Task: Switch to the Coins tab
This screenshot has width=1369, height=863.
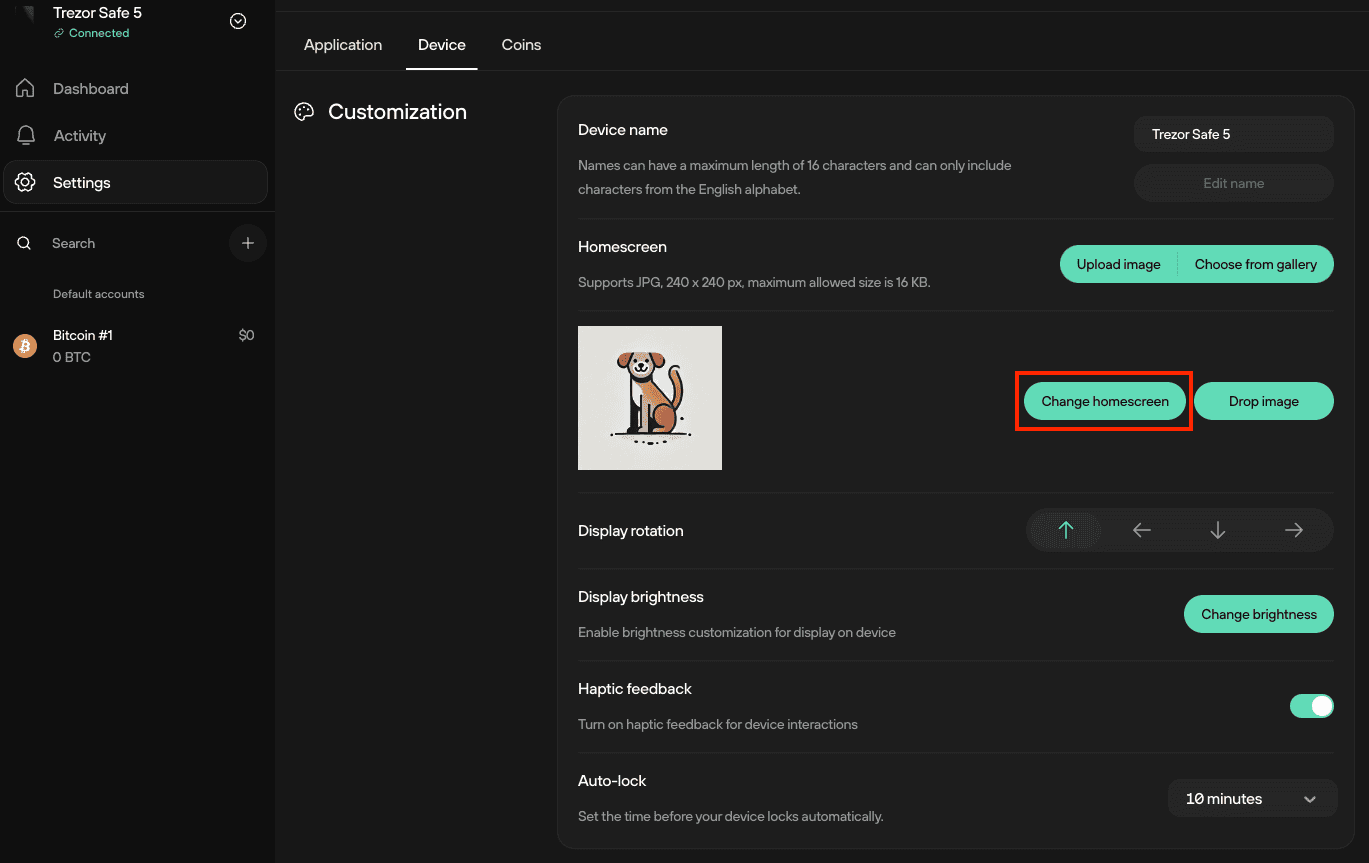Action: click(521, 45)
